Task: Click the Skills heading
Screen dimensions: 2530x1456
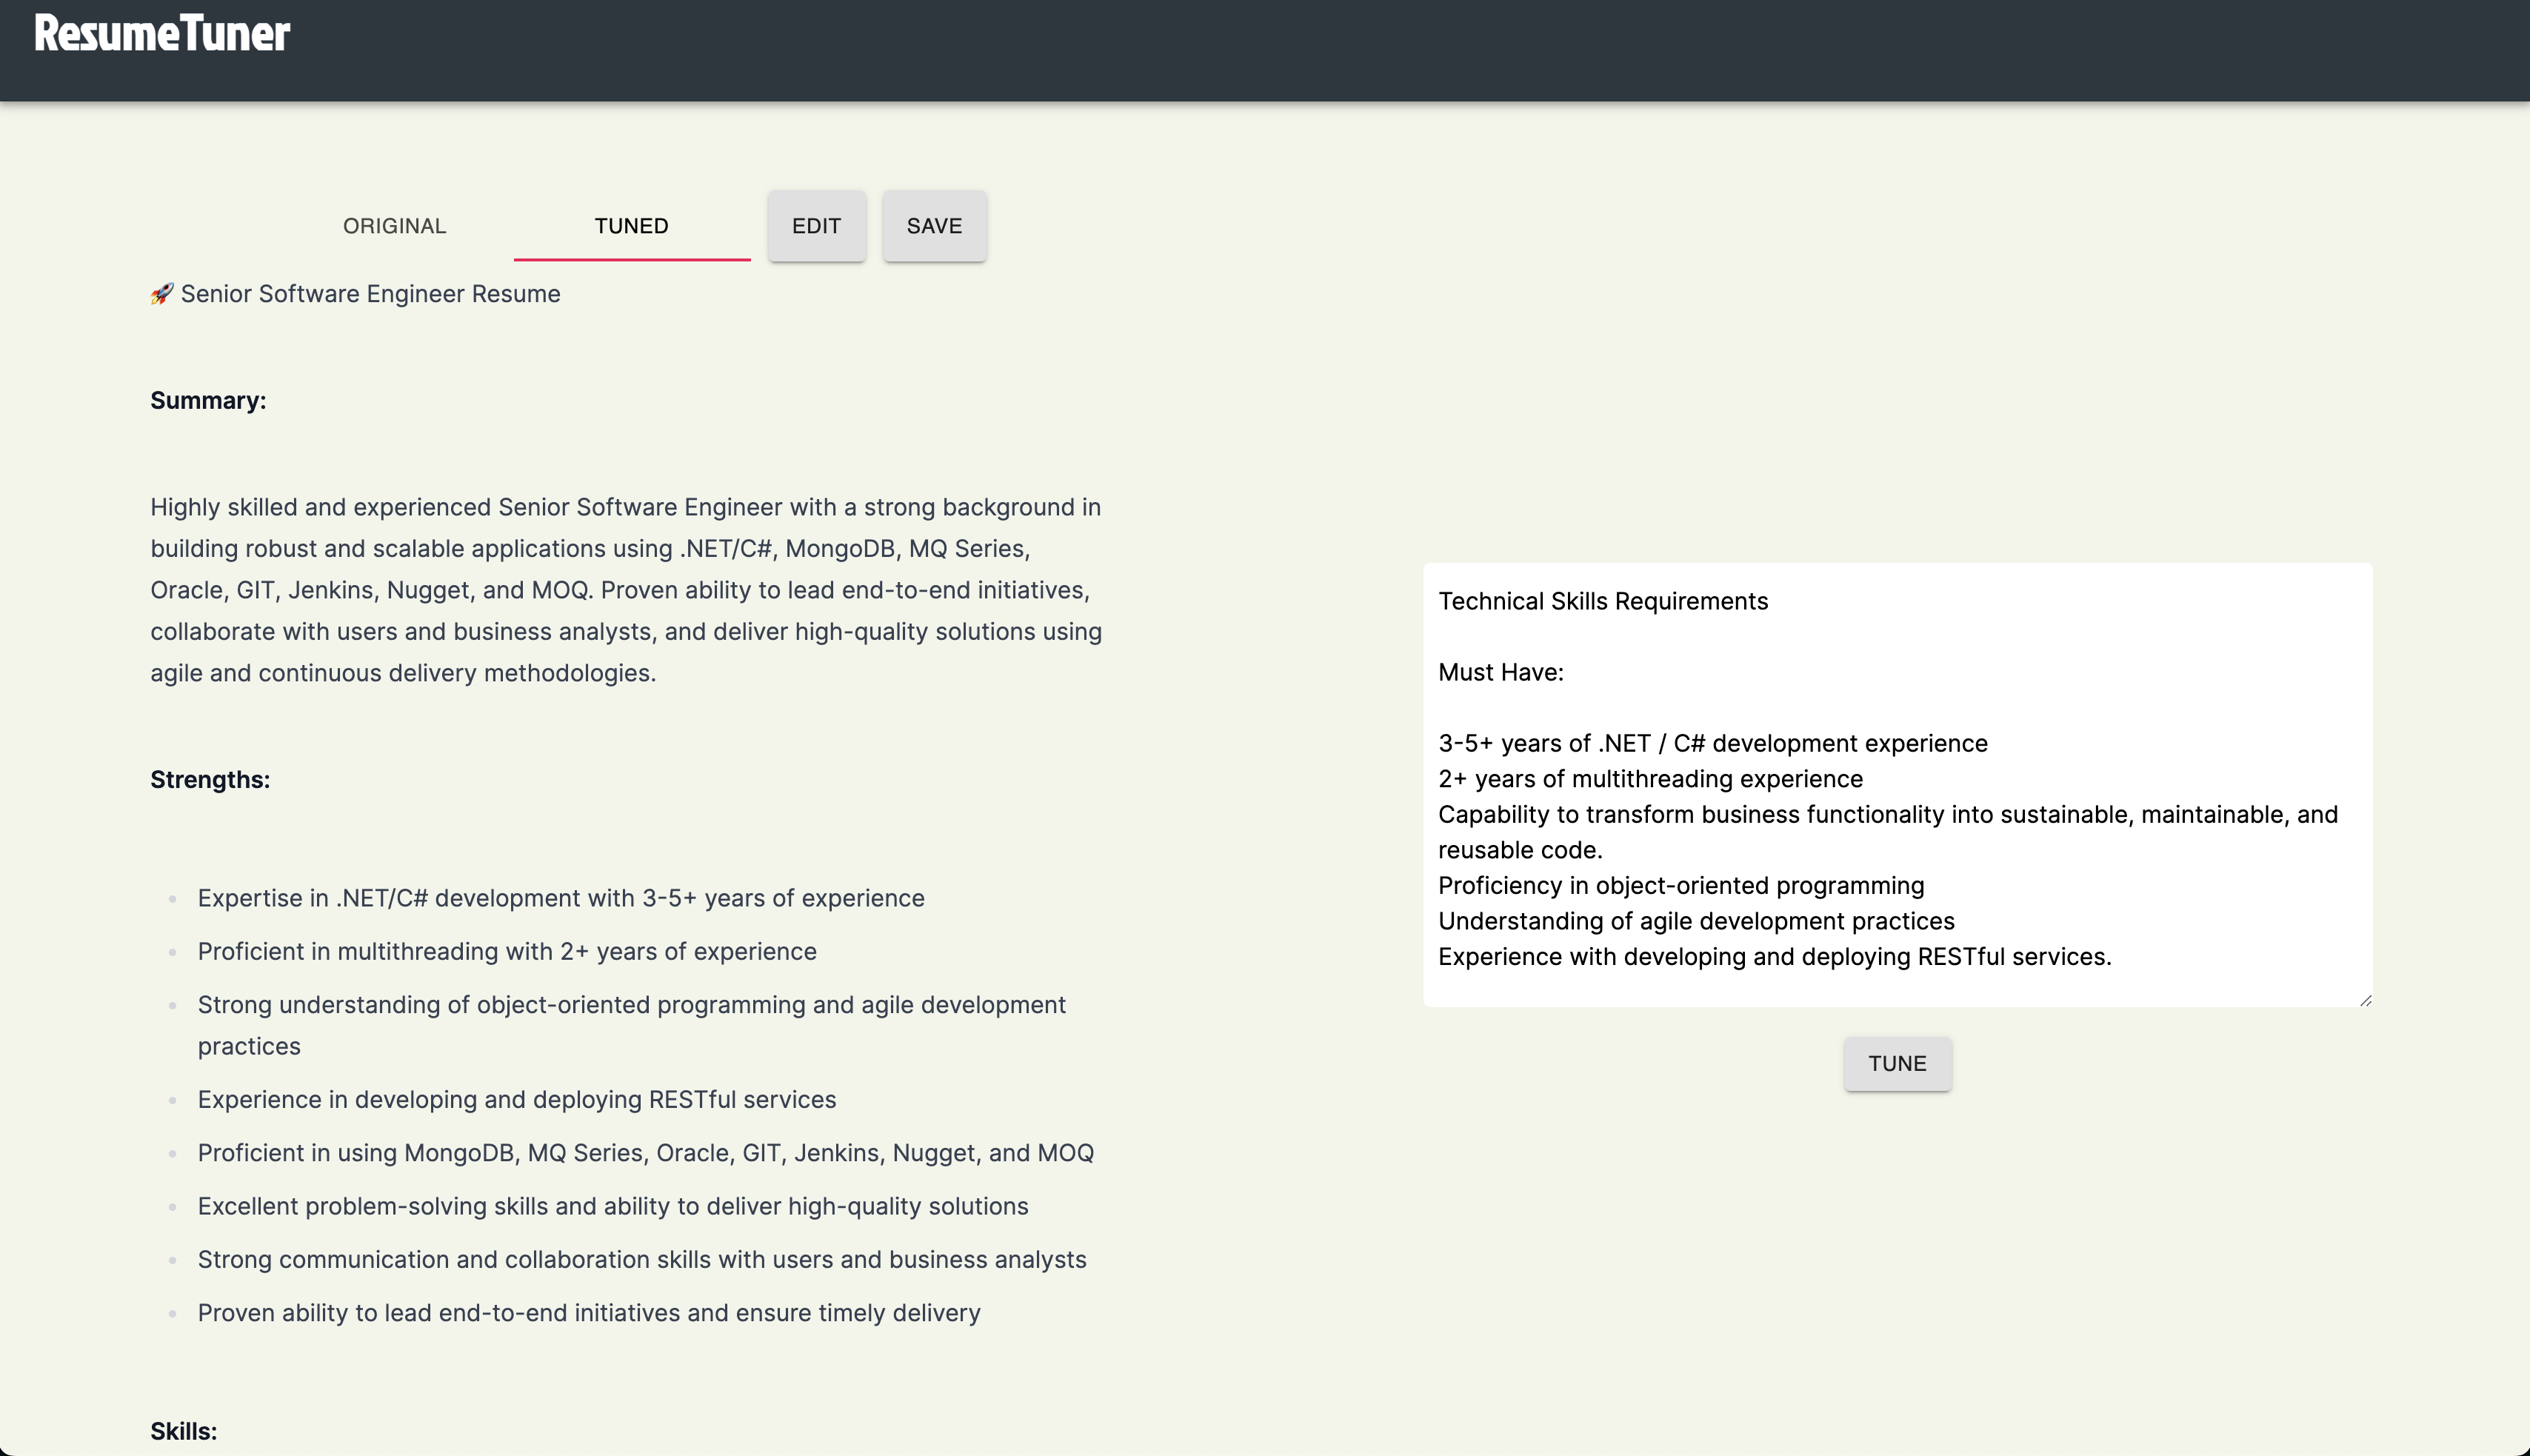Action: tap(184, 1431)
